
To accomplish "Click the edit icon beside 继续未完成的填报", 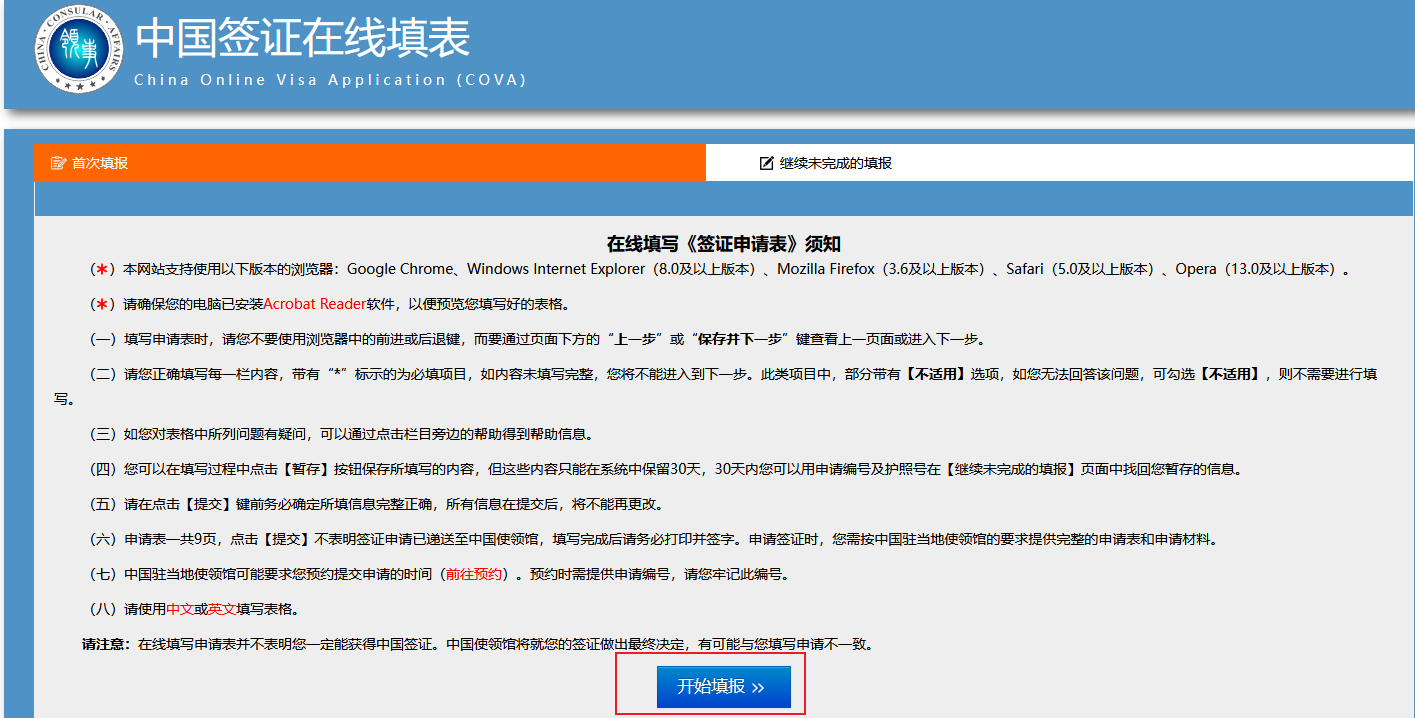I will [x=767, y=163].
